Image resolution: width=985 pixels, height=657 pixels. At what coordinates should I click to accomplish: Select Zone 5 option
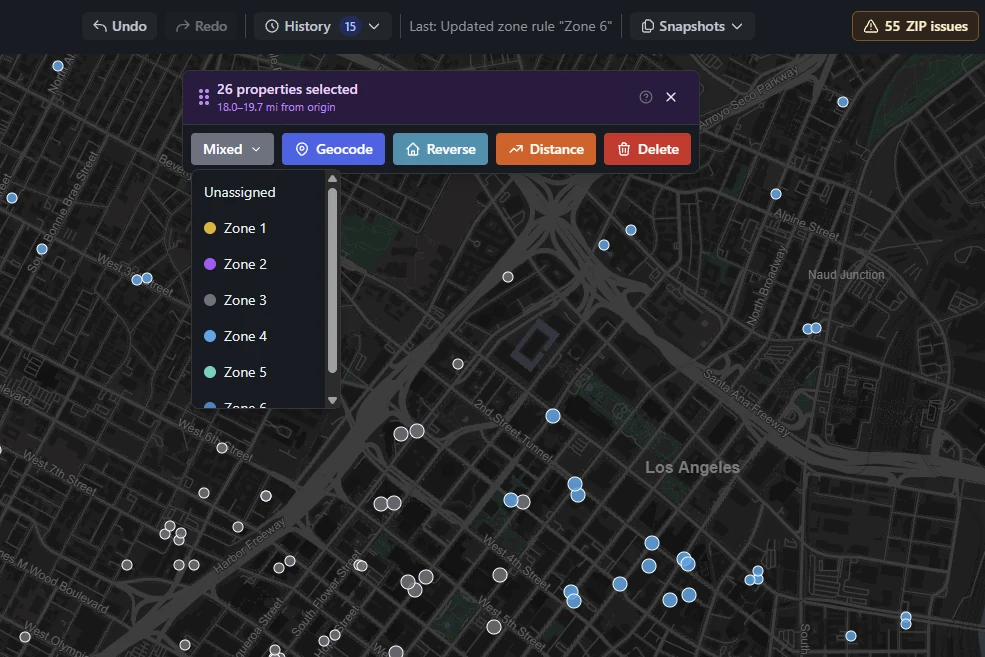(x=259, y=372)
